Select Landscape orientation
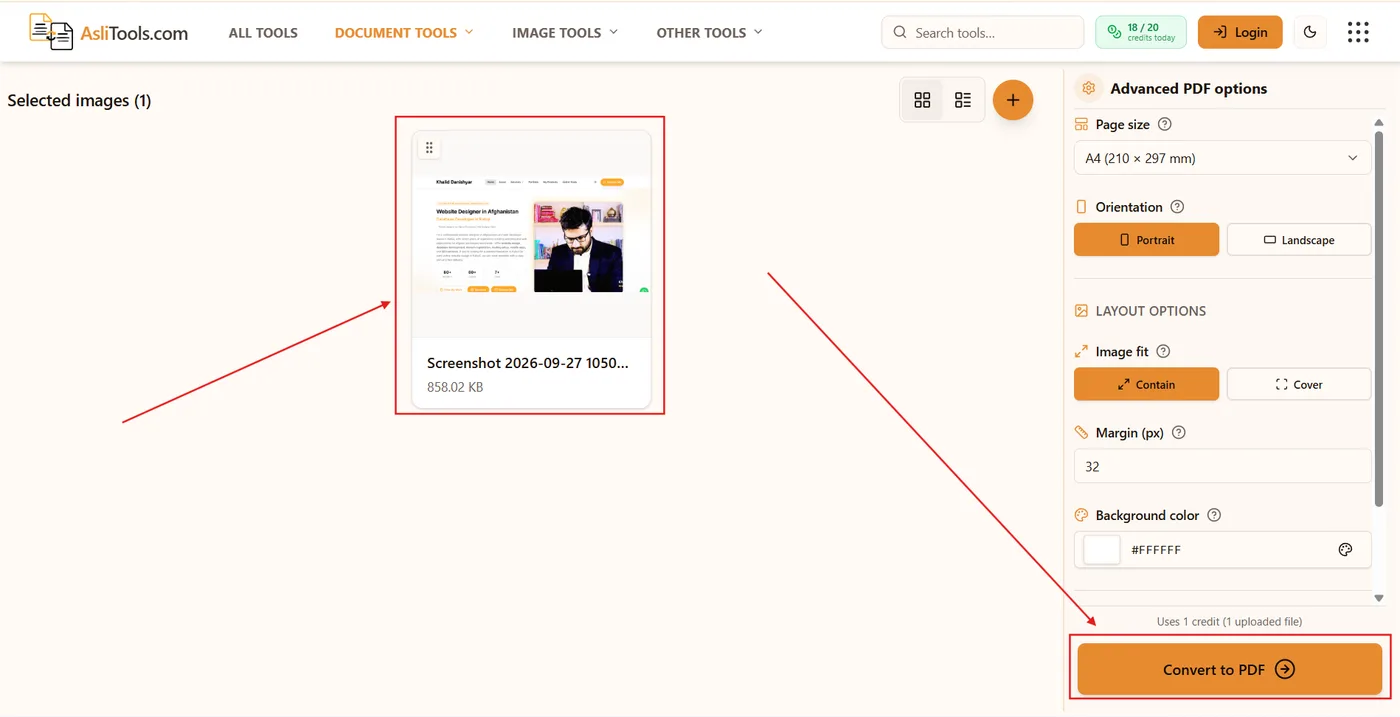This screenshot has height=717, width=1400. tap(1299, 240)
